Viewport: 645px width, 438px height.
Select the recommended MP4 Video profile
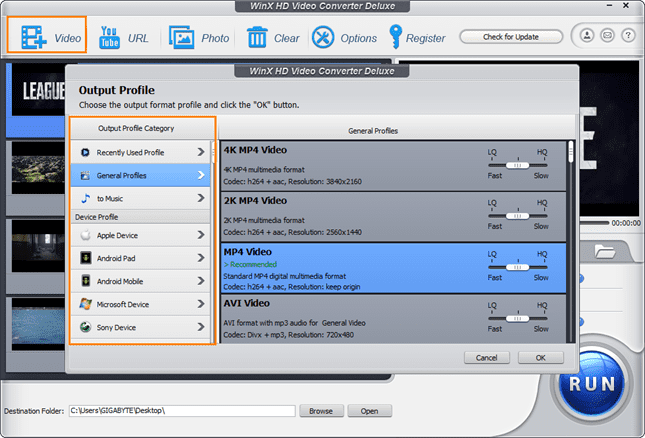coord(394,268)
